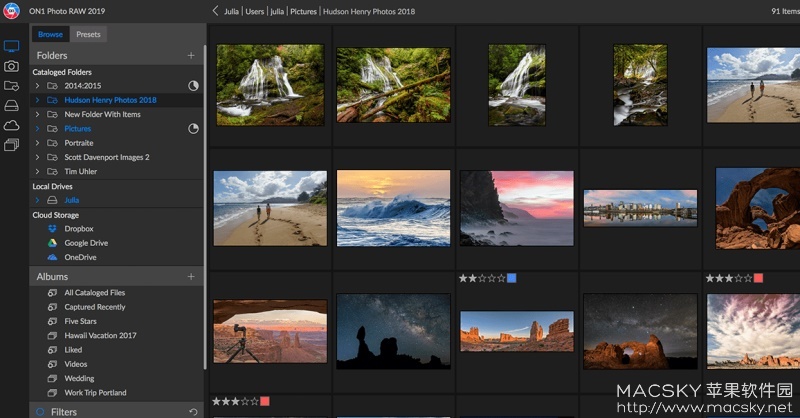Click album icon for Hawaii Vacation 2017
800x418 pixels.
(x=52, y=335)
